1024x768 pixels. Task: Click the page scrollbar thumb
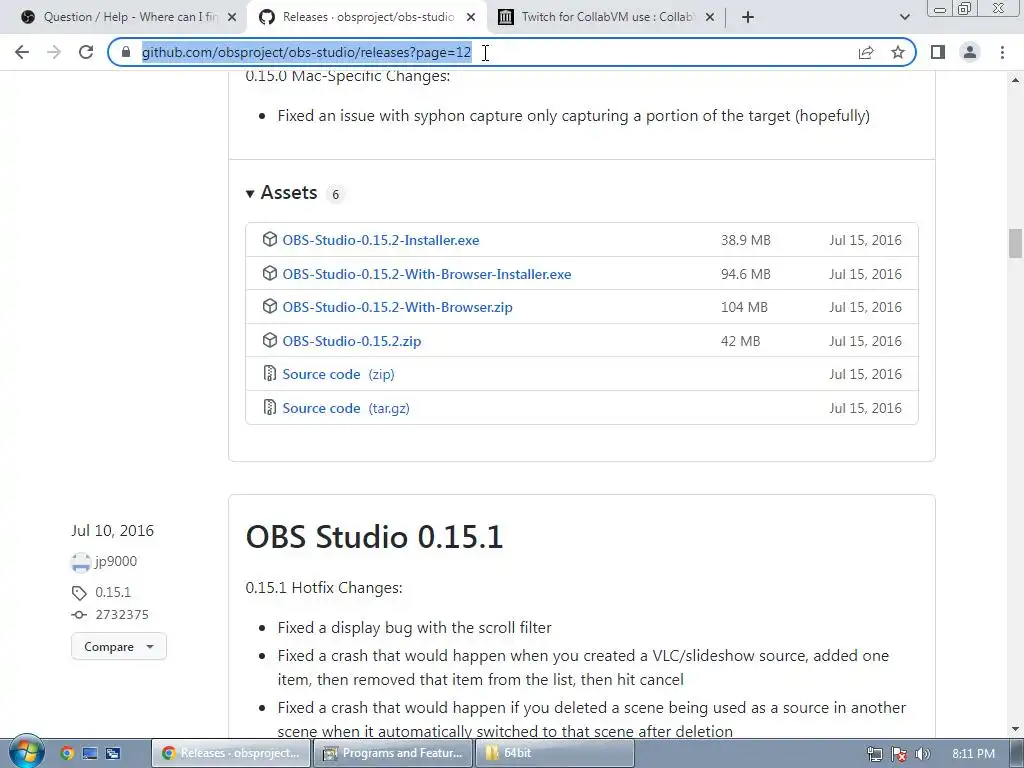click(1015, 243)
